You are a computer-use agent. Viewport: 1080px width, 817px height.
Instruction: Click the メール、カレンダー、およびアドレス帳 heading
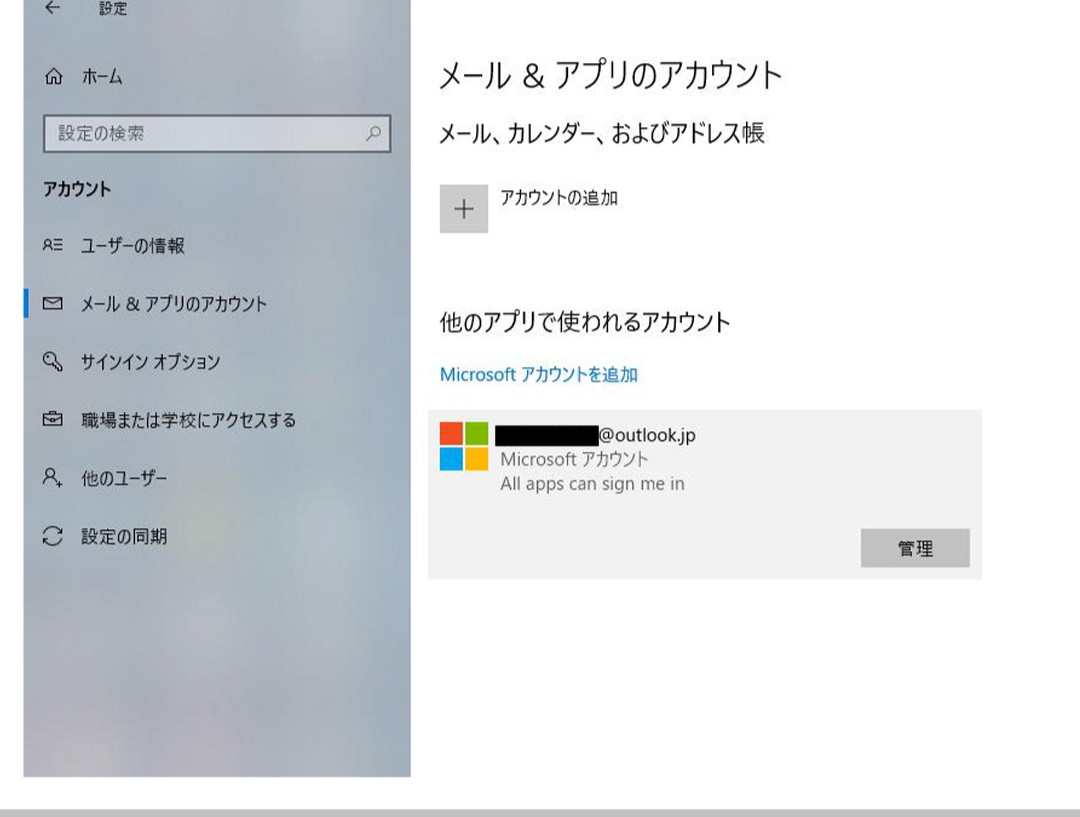pos(602,133)
